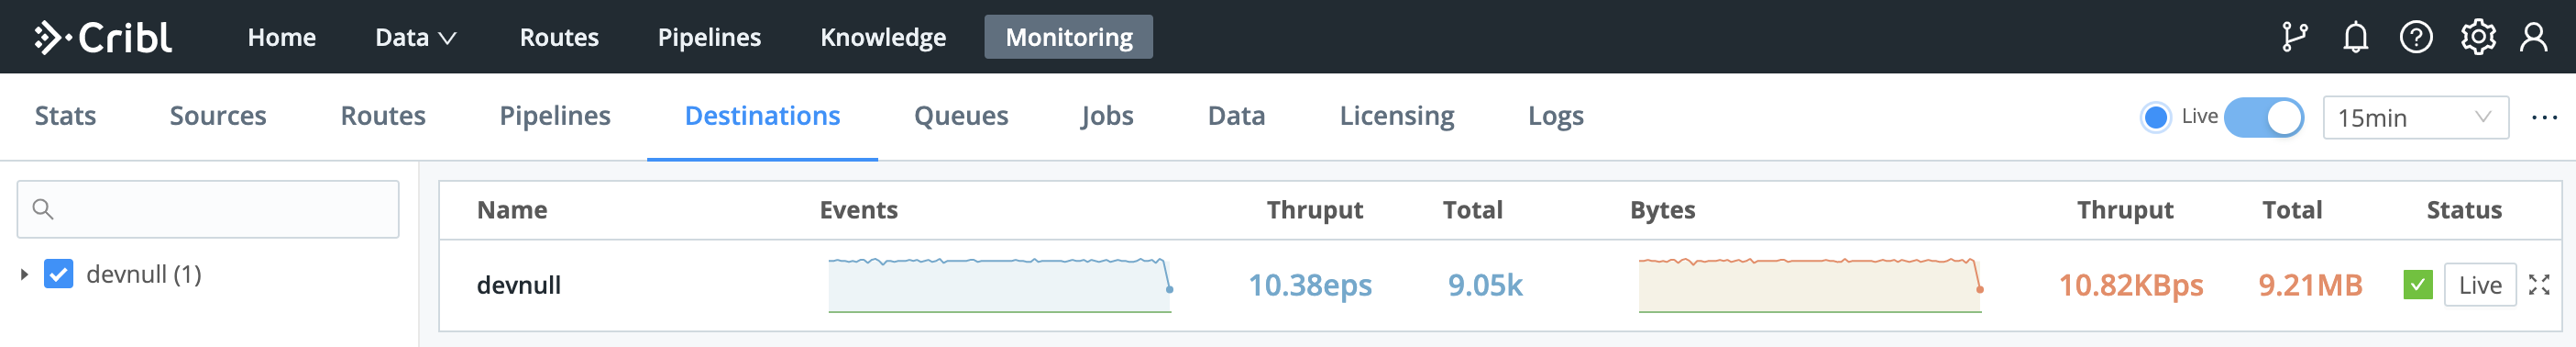
Task: Open the user account icon
Action: pos(2533,37)
